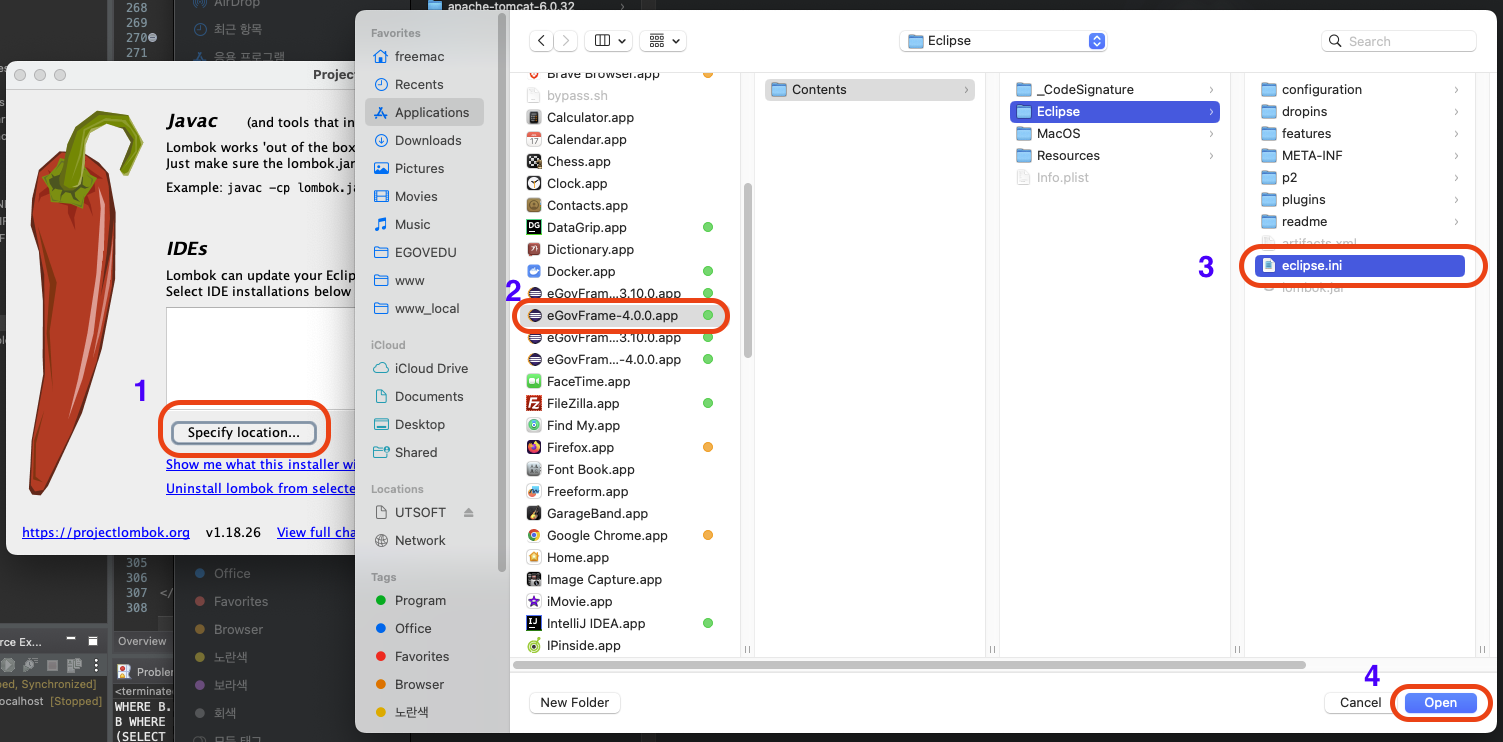Image resolution: width=1503 pixels, height=742 pixels.
Task: Go back in the file dialog
Action: coord(541,41)
